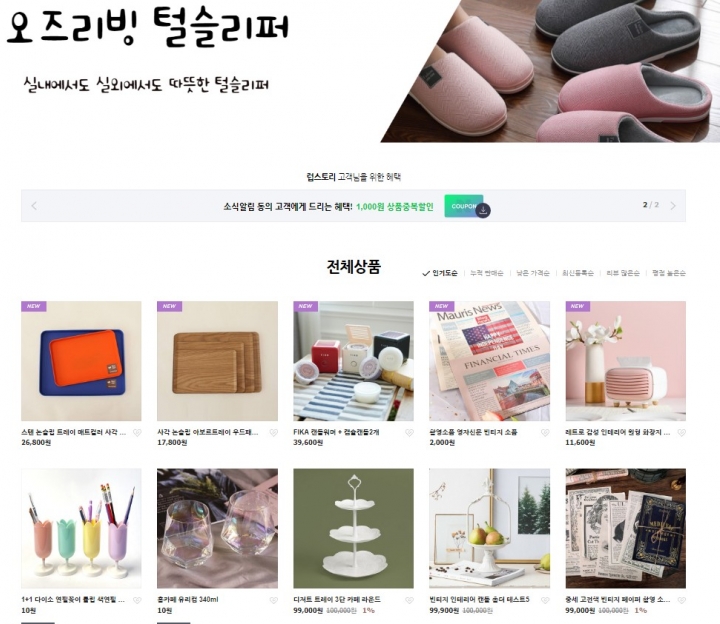Screen dimensions: 720x624
Task: Like the 레트로 감성 화장지 케이스 item
Action: [681, 433]
